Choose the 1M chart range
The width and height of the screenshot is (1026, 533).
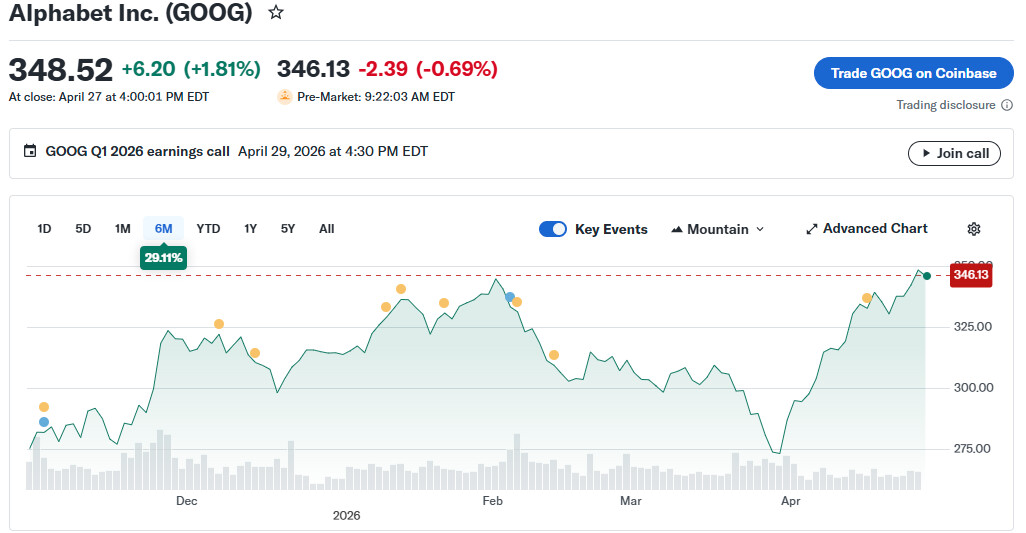point(122,229)
